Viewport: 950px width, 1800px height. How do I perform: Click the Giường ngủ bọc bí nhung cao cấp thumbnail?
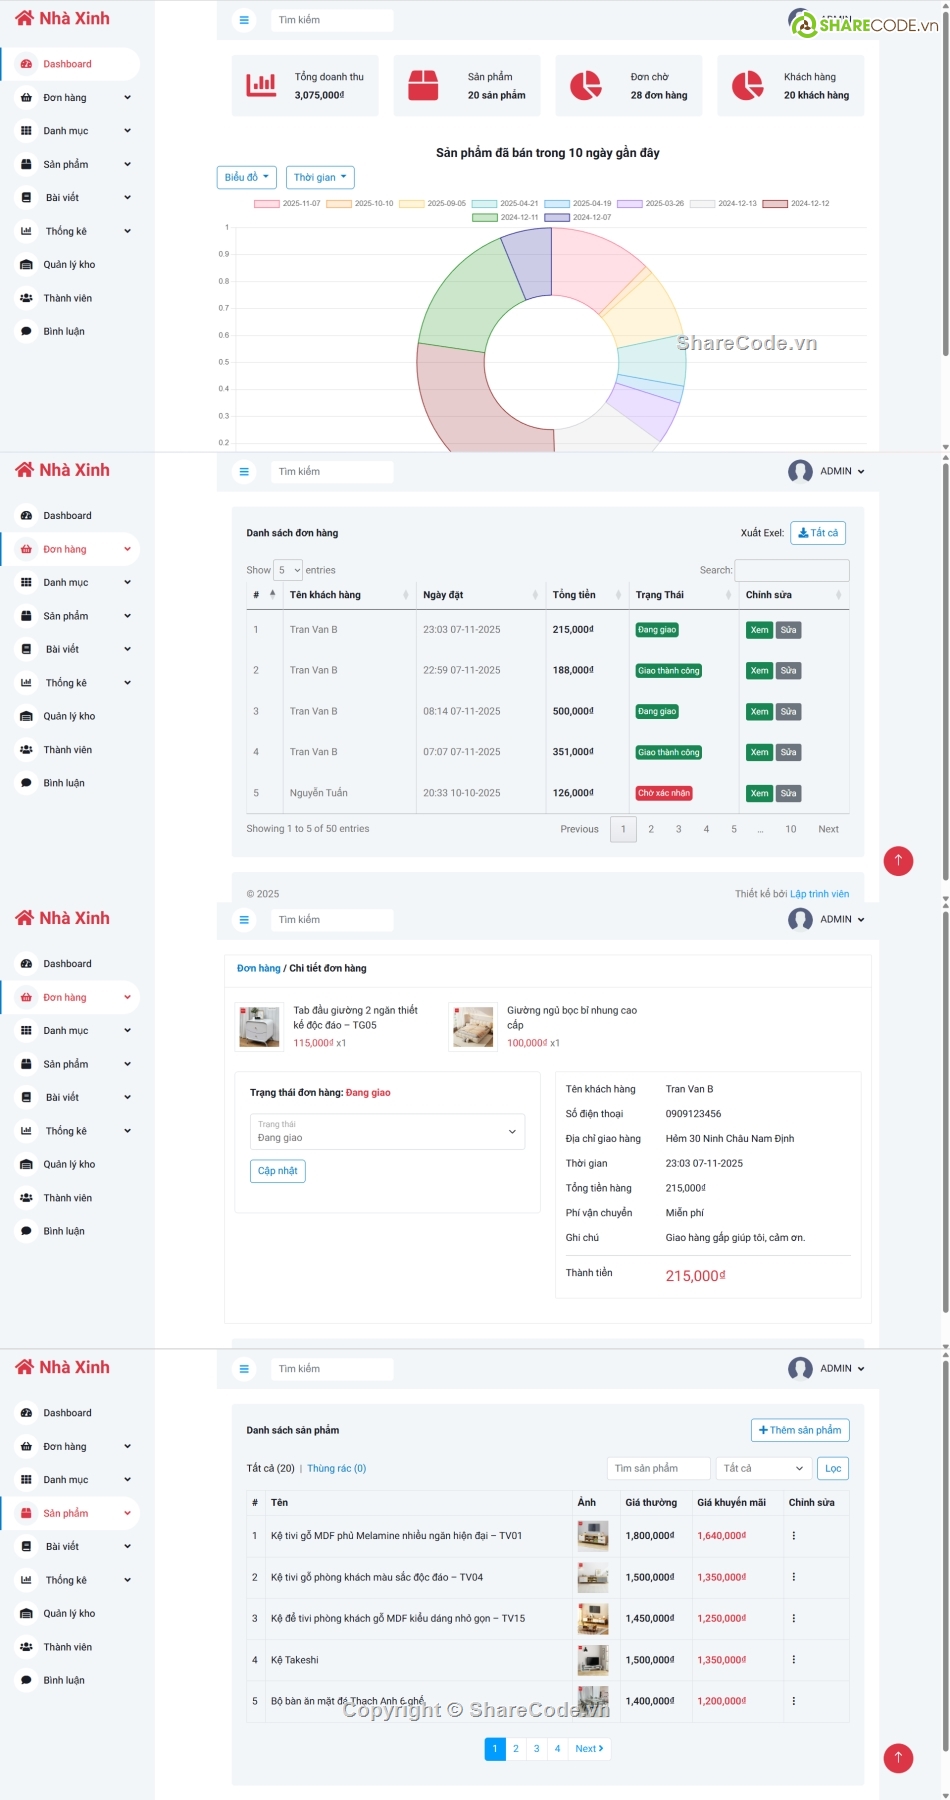click(473, 1027)
